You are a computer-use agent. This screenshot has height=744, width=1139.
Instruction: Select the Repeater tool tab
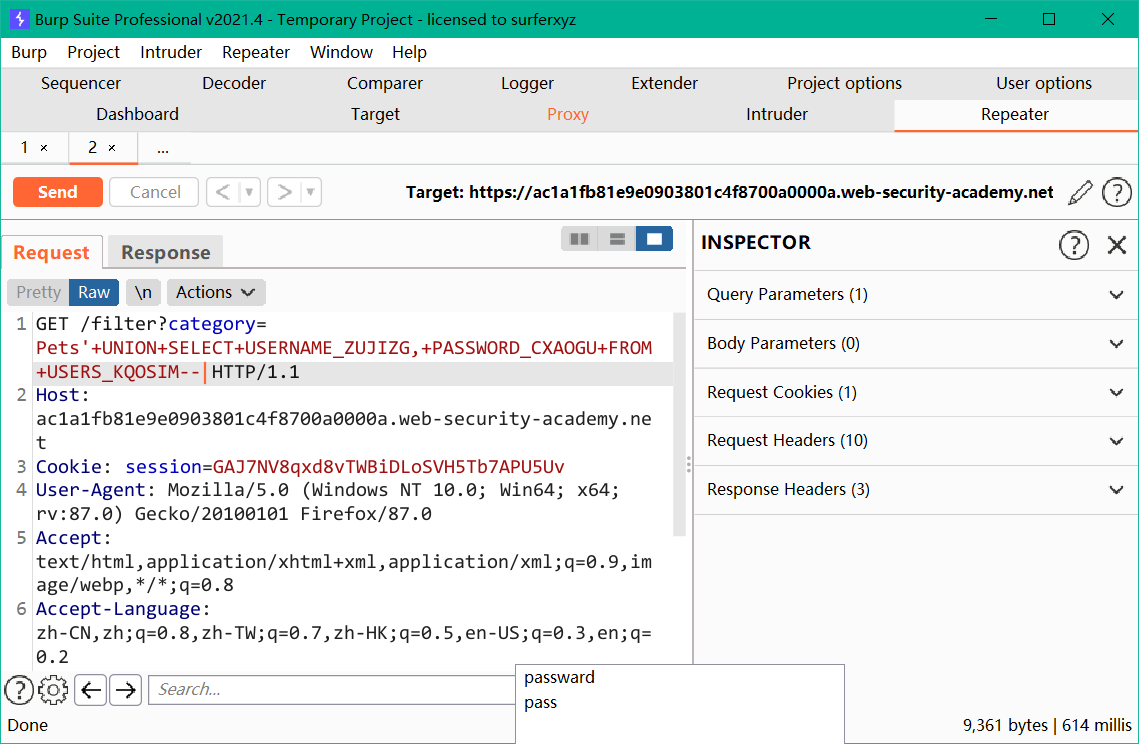[1015, 115]
